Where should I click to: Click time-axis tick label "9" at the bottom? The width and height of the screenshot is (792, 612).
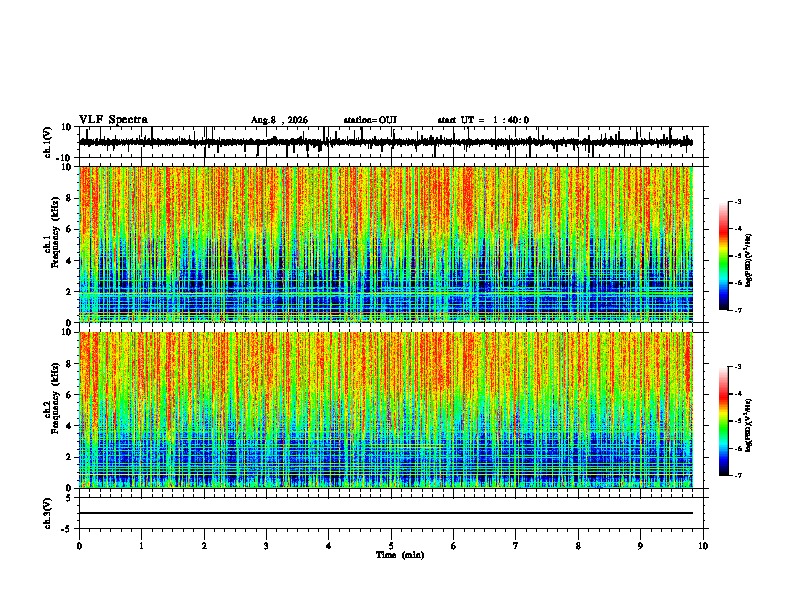point(640,546)
